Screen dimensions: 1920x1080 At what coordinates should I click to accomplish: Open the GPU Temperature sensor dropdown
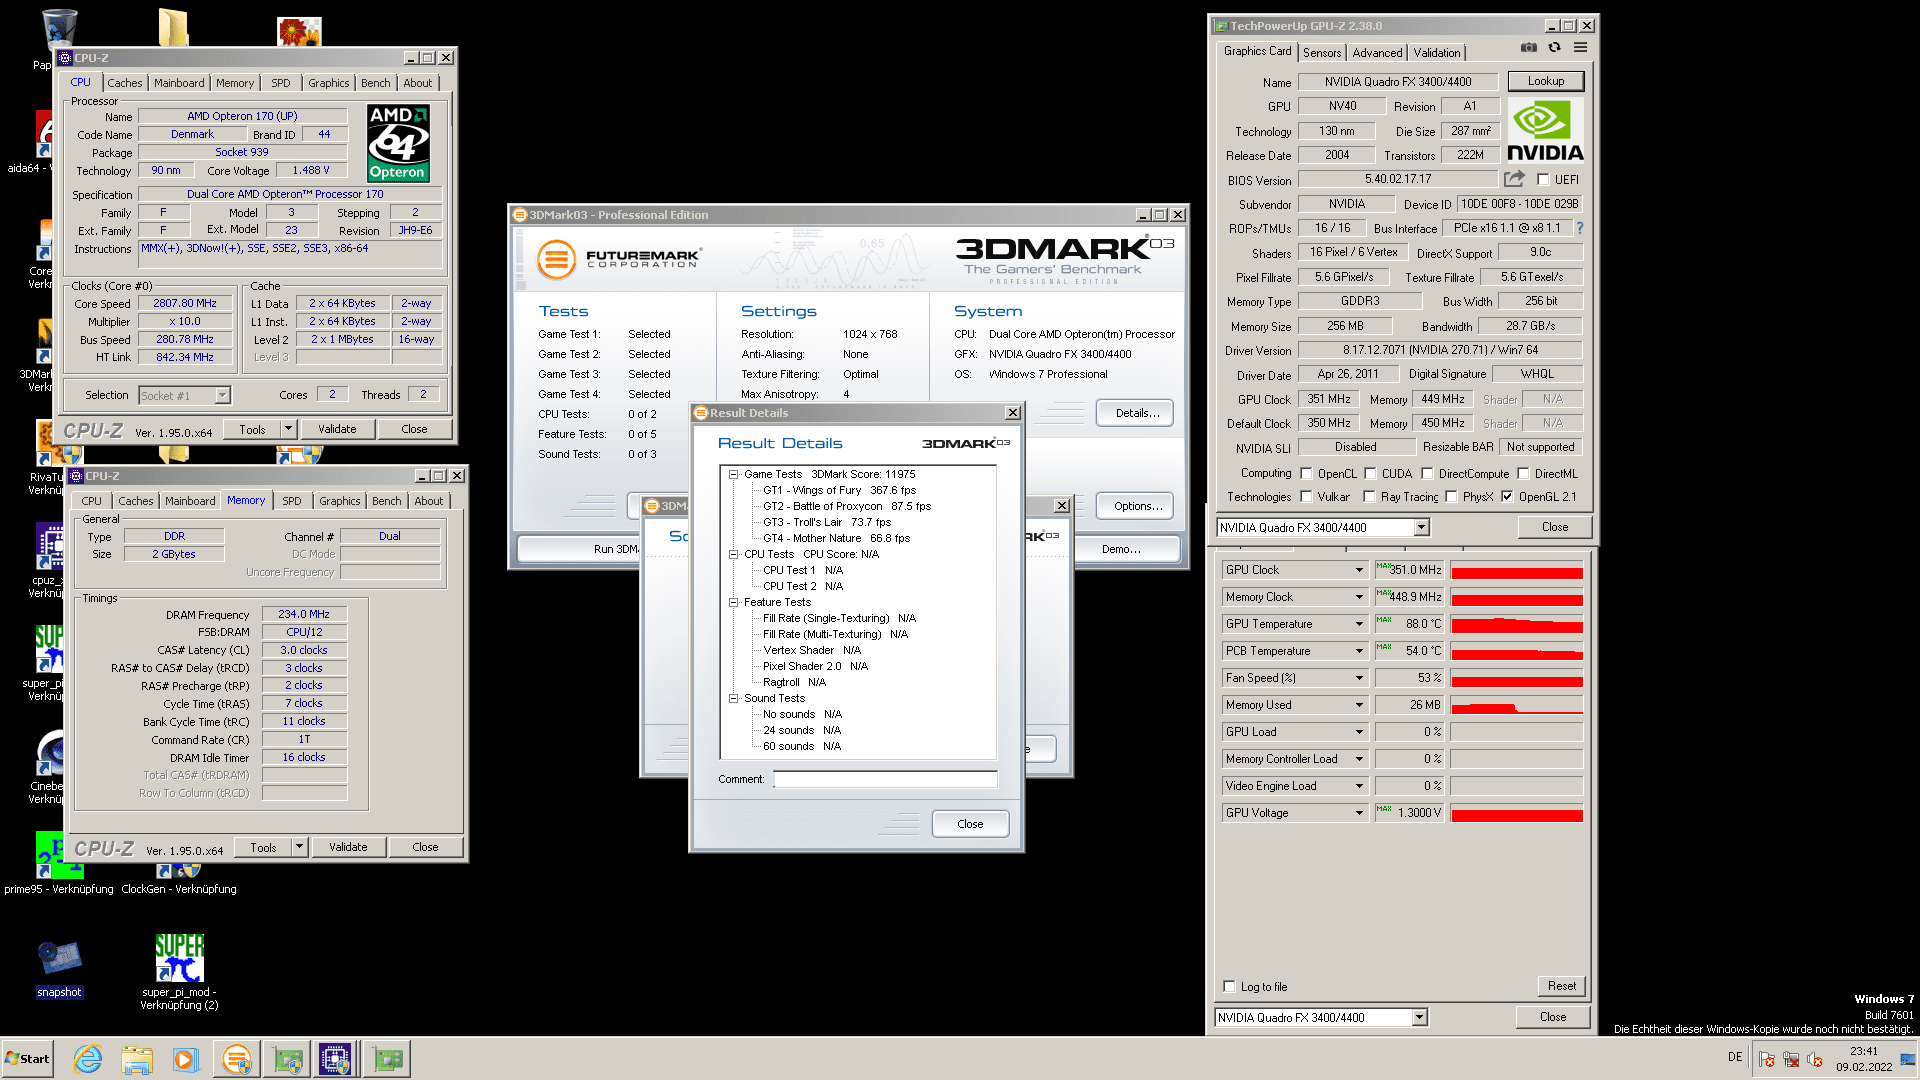1359,624
